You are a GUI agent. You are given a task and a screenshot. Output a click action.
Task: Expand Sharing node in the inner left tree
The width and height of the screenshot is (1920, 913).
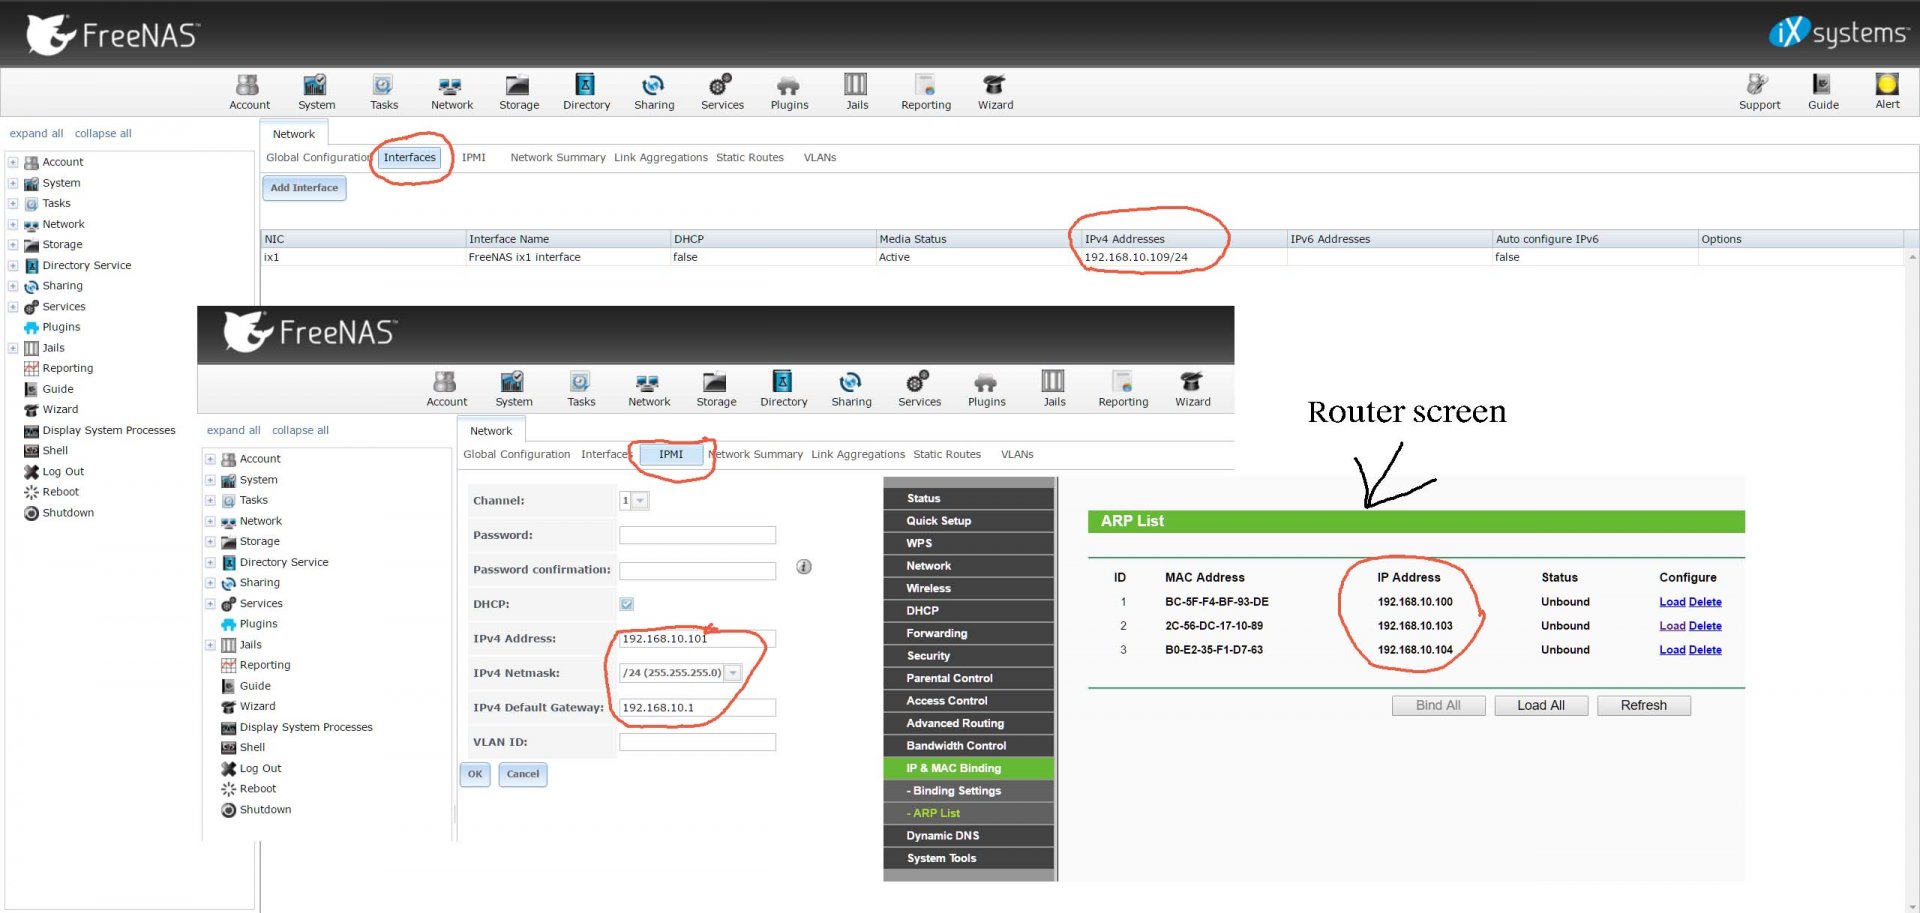click(210, 583)
